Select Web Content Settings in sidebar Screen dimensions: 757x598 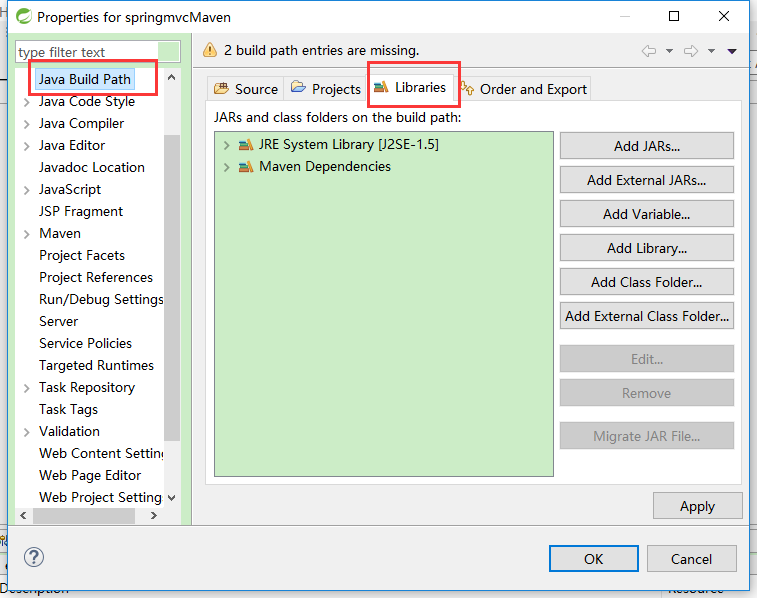[101, 453]
